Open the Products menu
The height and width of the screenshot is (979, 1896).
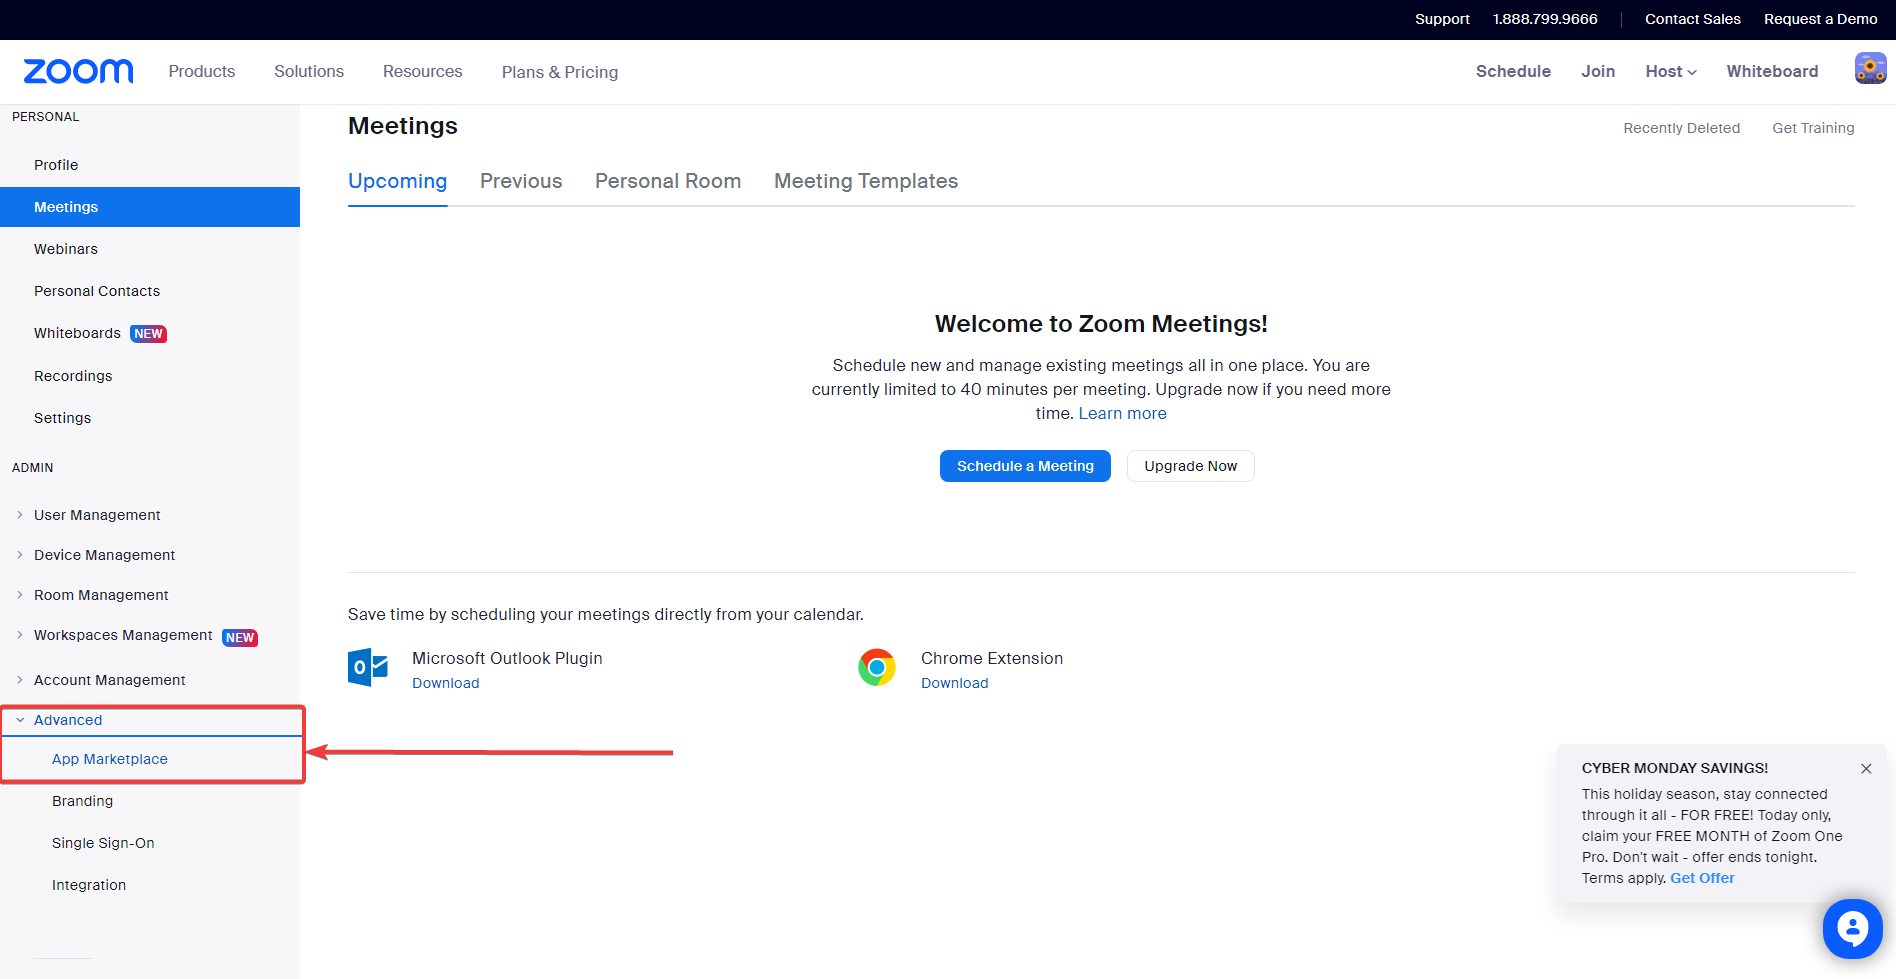(202, 71)
